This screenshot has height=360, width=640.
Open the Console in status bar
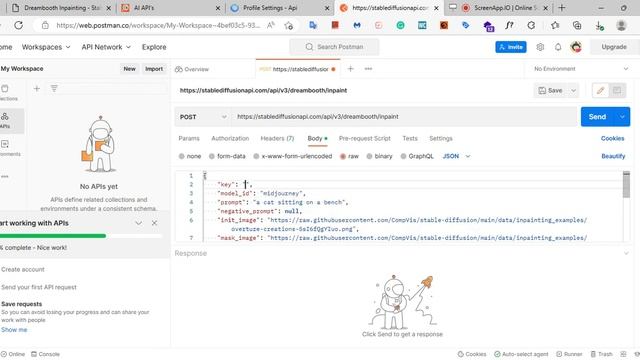pos(45,354)
